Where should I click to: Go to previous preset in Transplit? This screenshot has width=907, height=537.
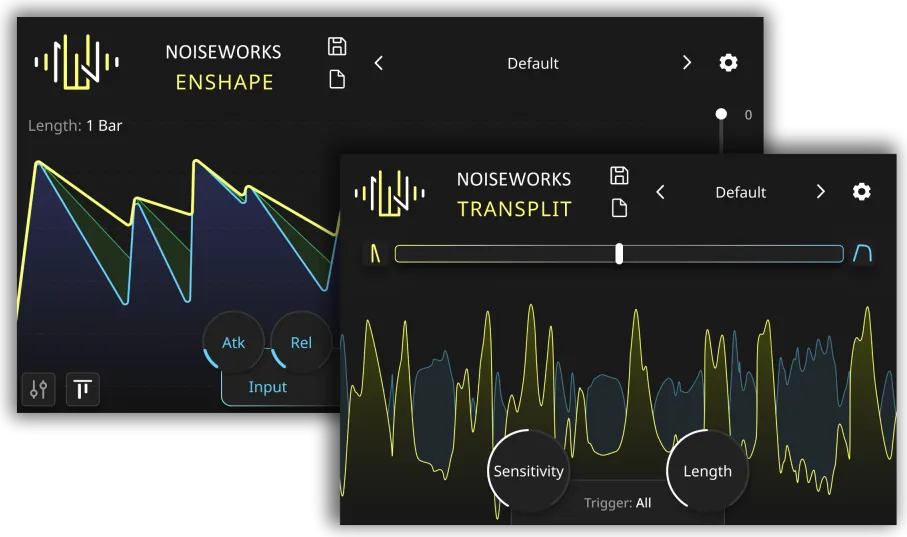tap(661, 192)
